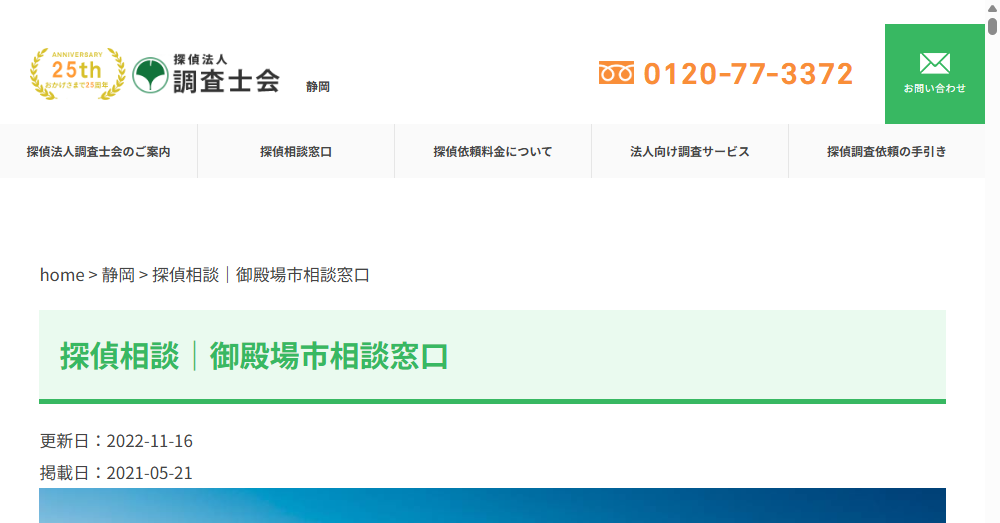Follow the 静岡 breadcrumb link
Screen dimensions: 1000x523
click(118, 275)
